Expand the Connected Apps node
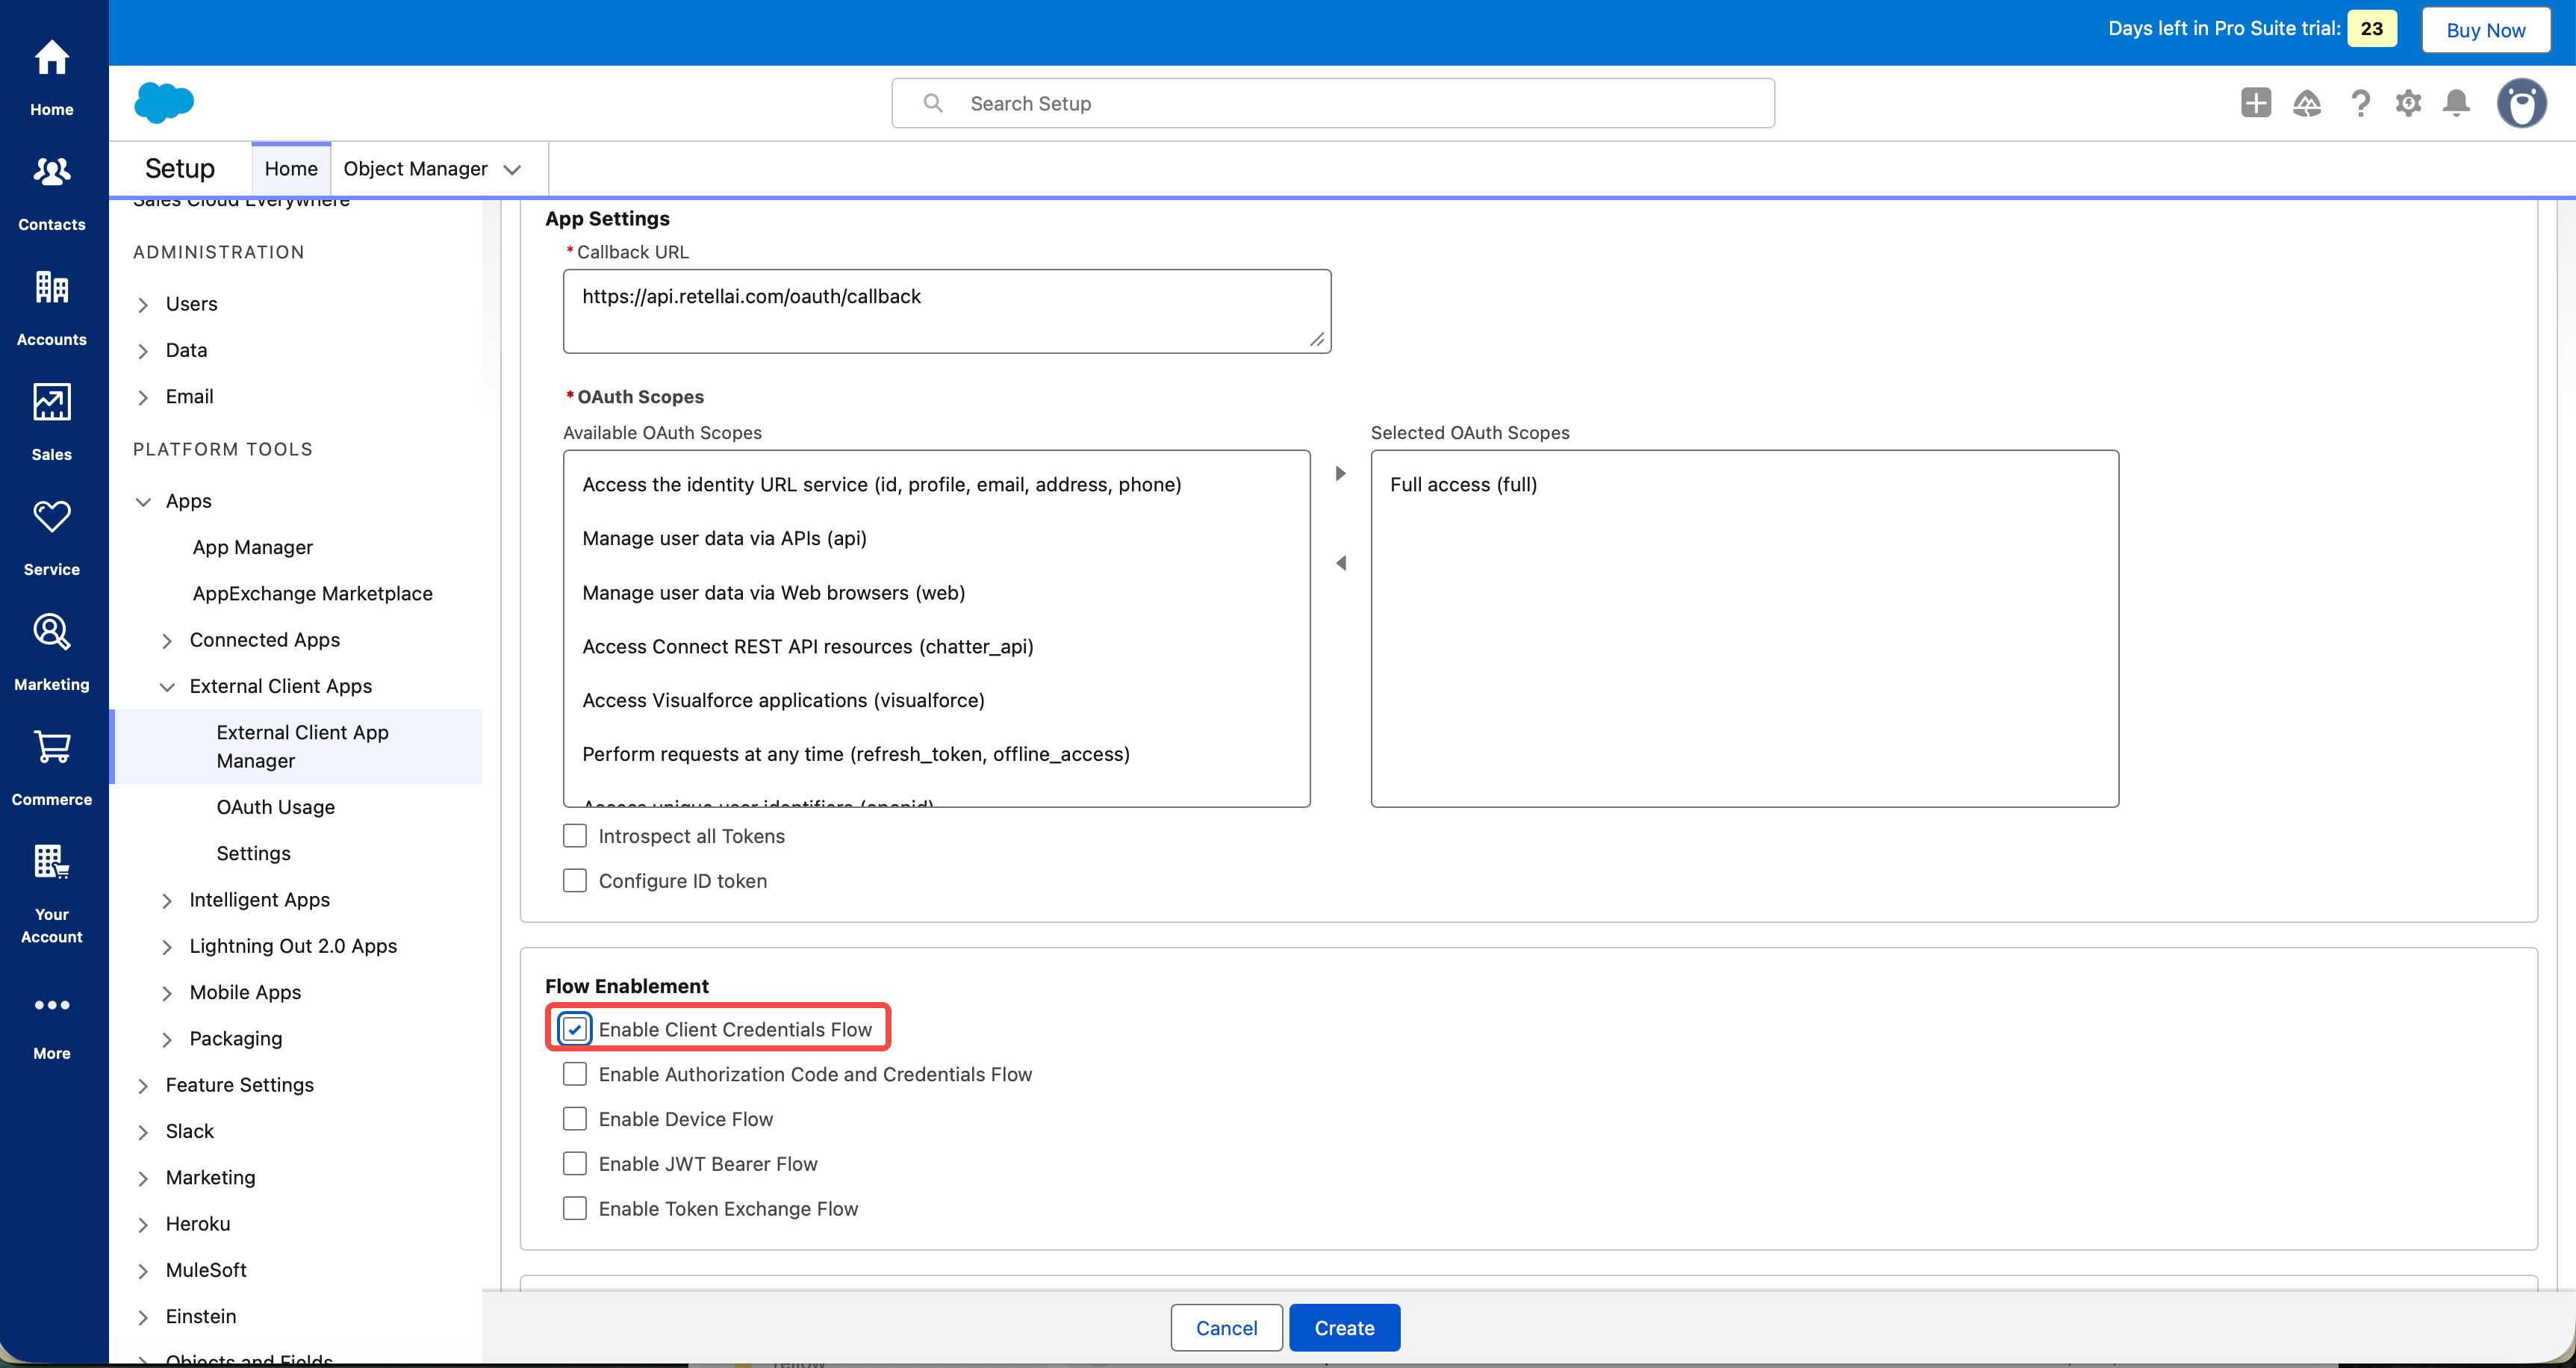Screen dimensions: 2576x1368 pyautogui.click(x=167, y=641)
